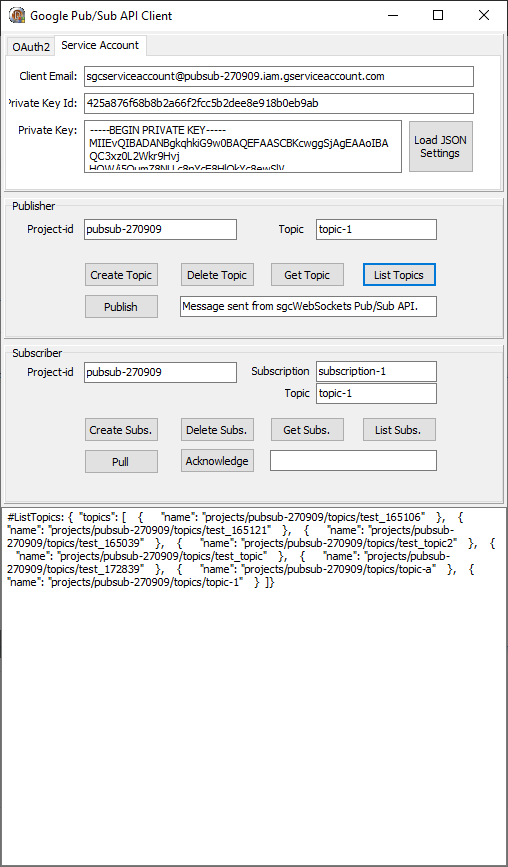Click the Subscription name field
The width and height of the screenshot is (508, 867).
click(376, 371)
